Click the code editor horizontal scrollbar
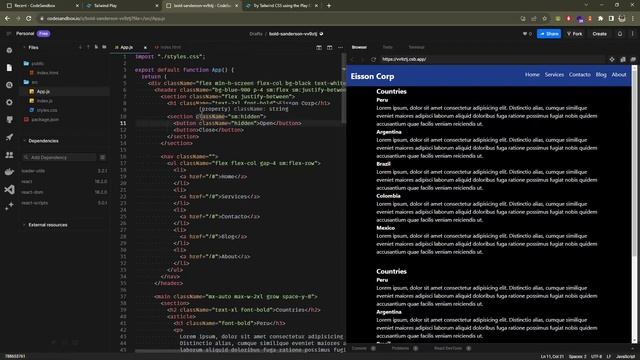Viewport: 640px width, 360px height. tap(239, 351)
